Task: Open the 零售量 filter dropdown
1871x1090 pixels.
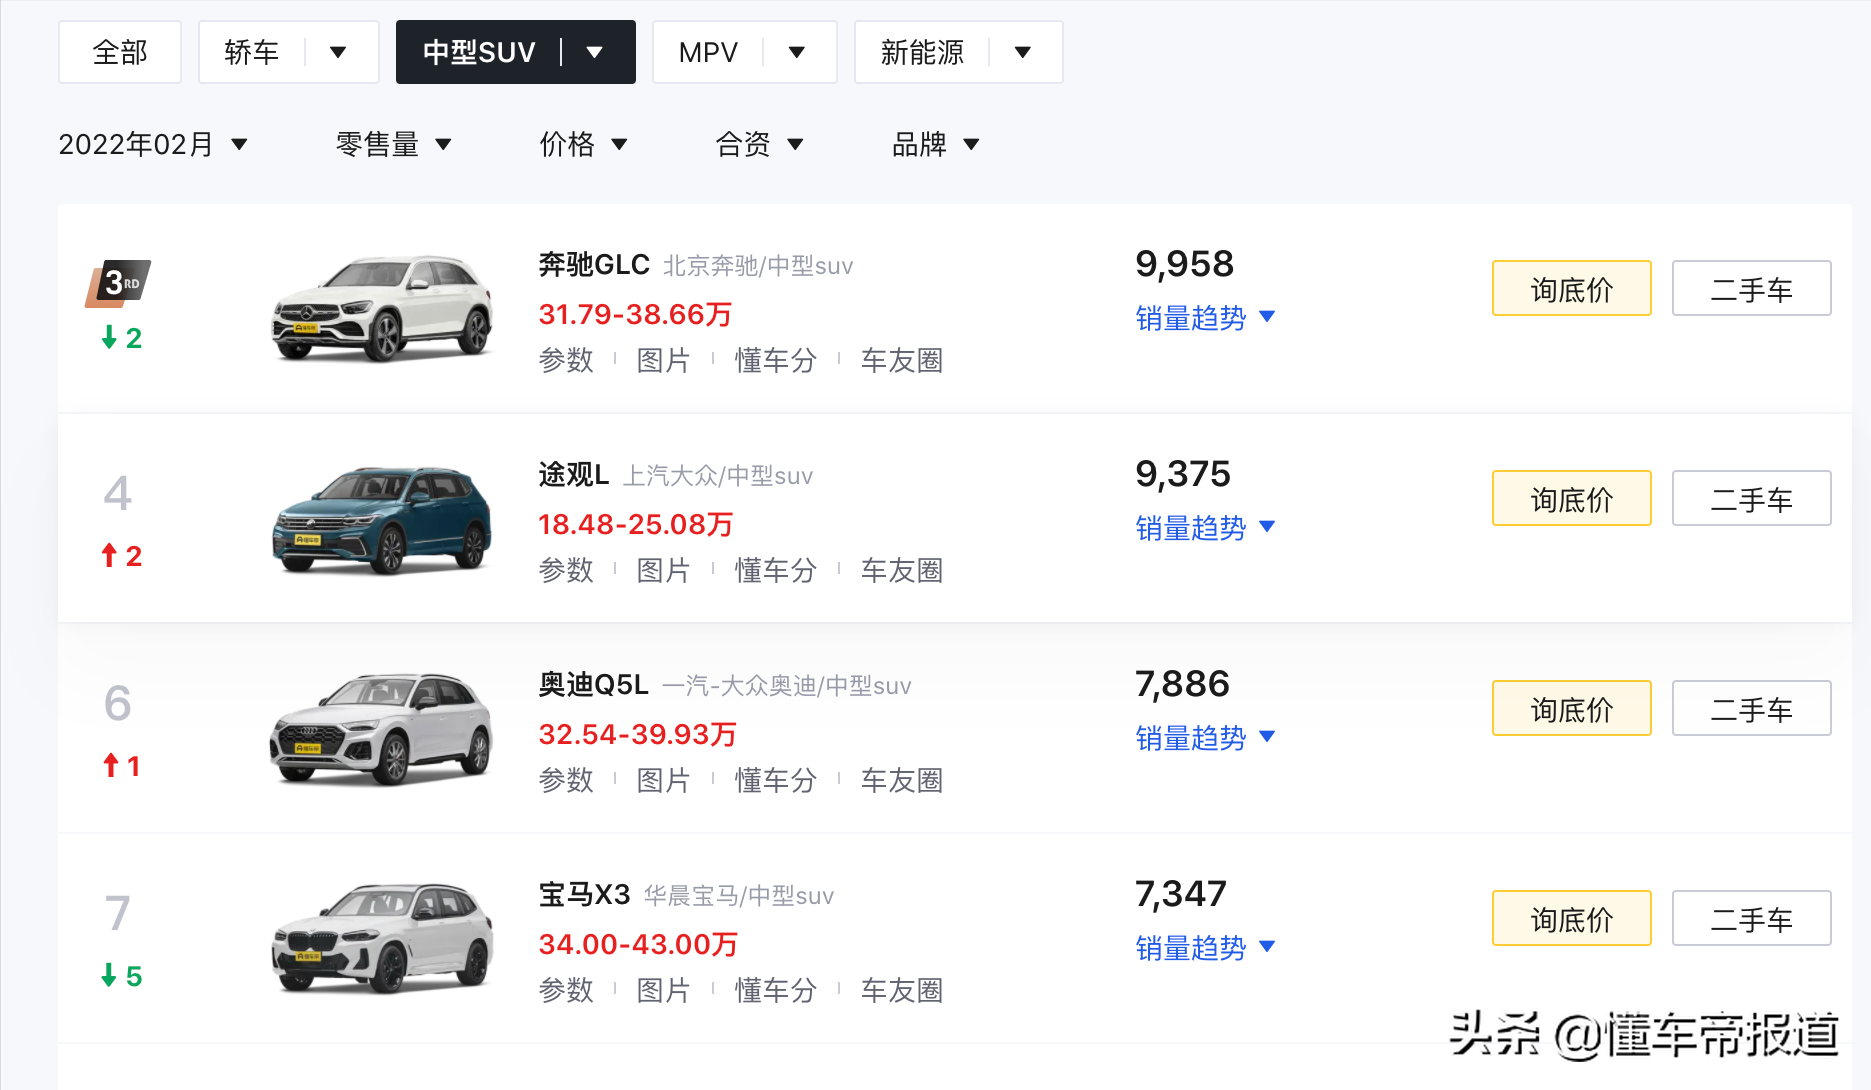Action: (x=394, y=145)
